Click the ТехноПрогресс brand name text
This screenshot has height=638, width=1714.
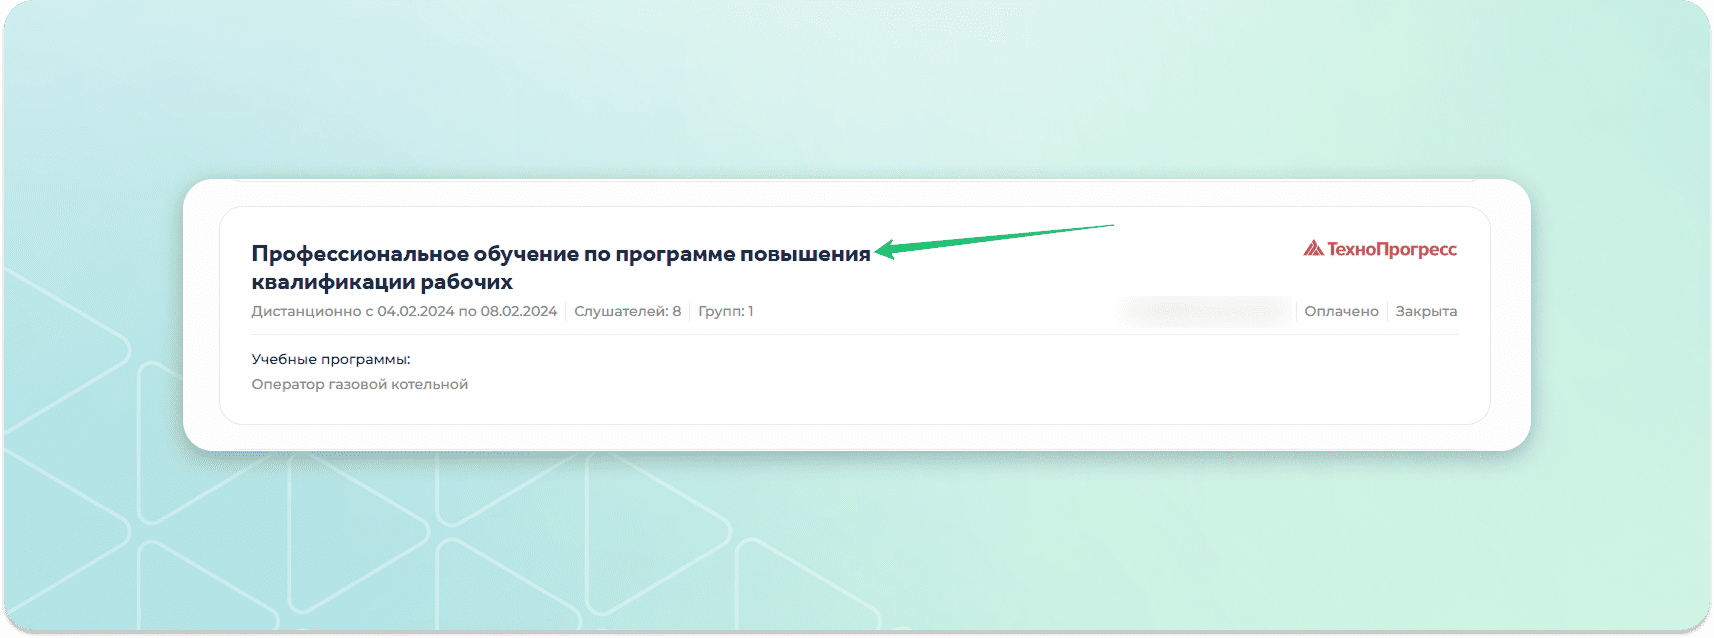(x=1391, y=249)
